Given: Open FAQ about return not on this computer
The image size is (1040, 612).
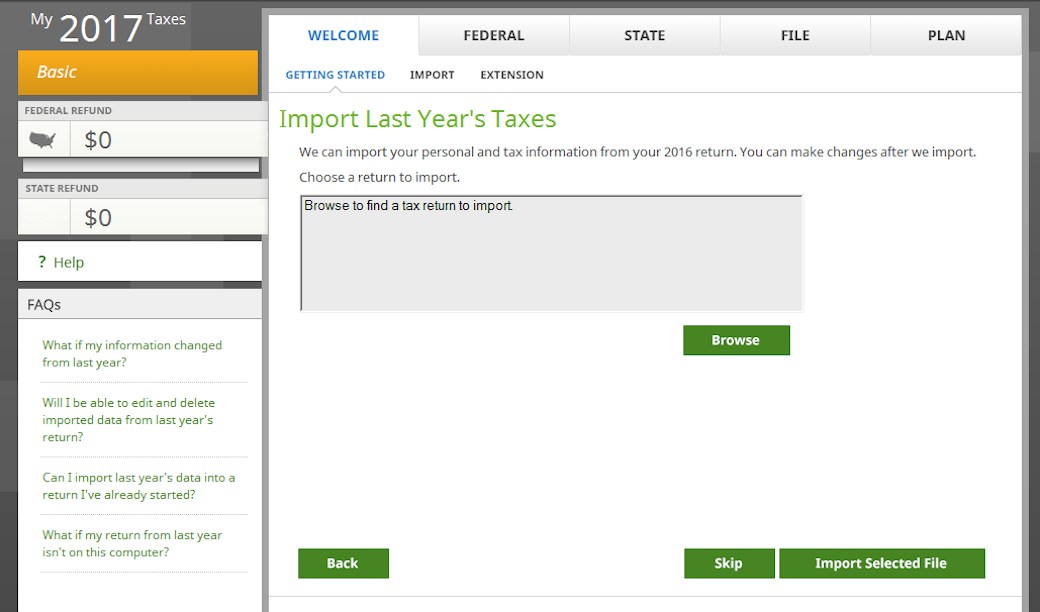Looking at the screenshot, I should (x=132, y=544).
